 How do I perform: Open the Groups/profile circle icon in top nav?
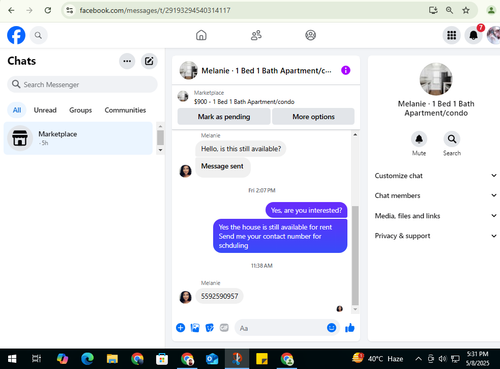(x=310, y=35)
